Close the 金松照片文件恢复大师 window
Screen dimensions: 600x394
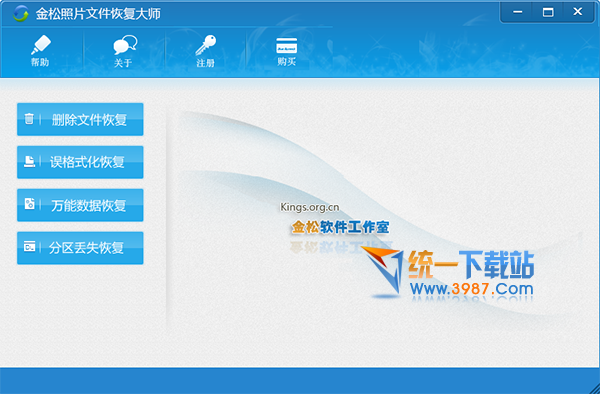[x=578, y=12]
